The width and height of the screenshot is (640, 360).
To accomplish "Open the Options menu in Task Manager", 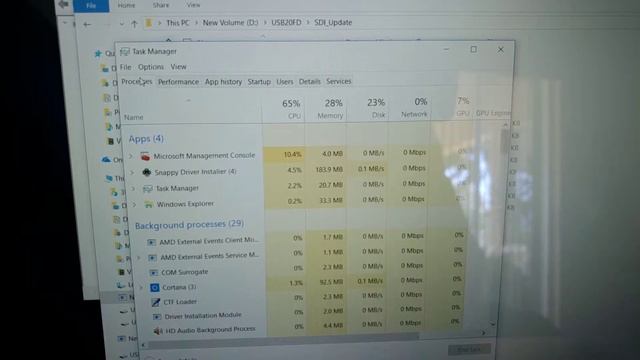I will pyautogui.click(x=151, y=67).
